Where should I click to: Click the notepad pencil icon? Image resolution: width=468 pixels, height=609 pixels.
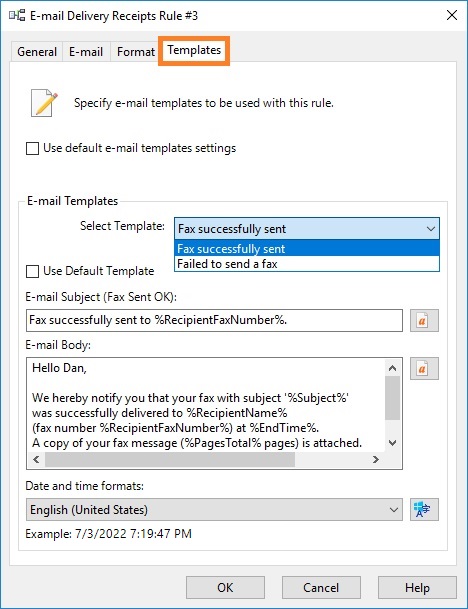[44, 103]
